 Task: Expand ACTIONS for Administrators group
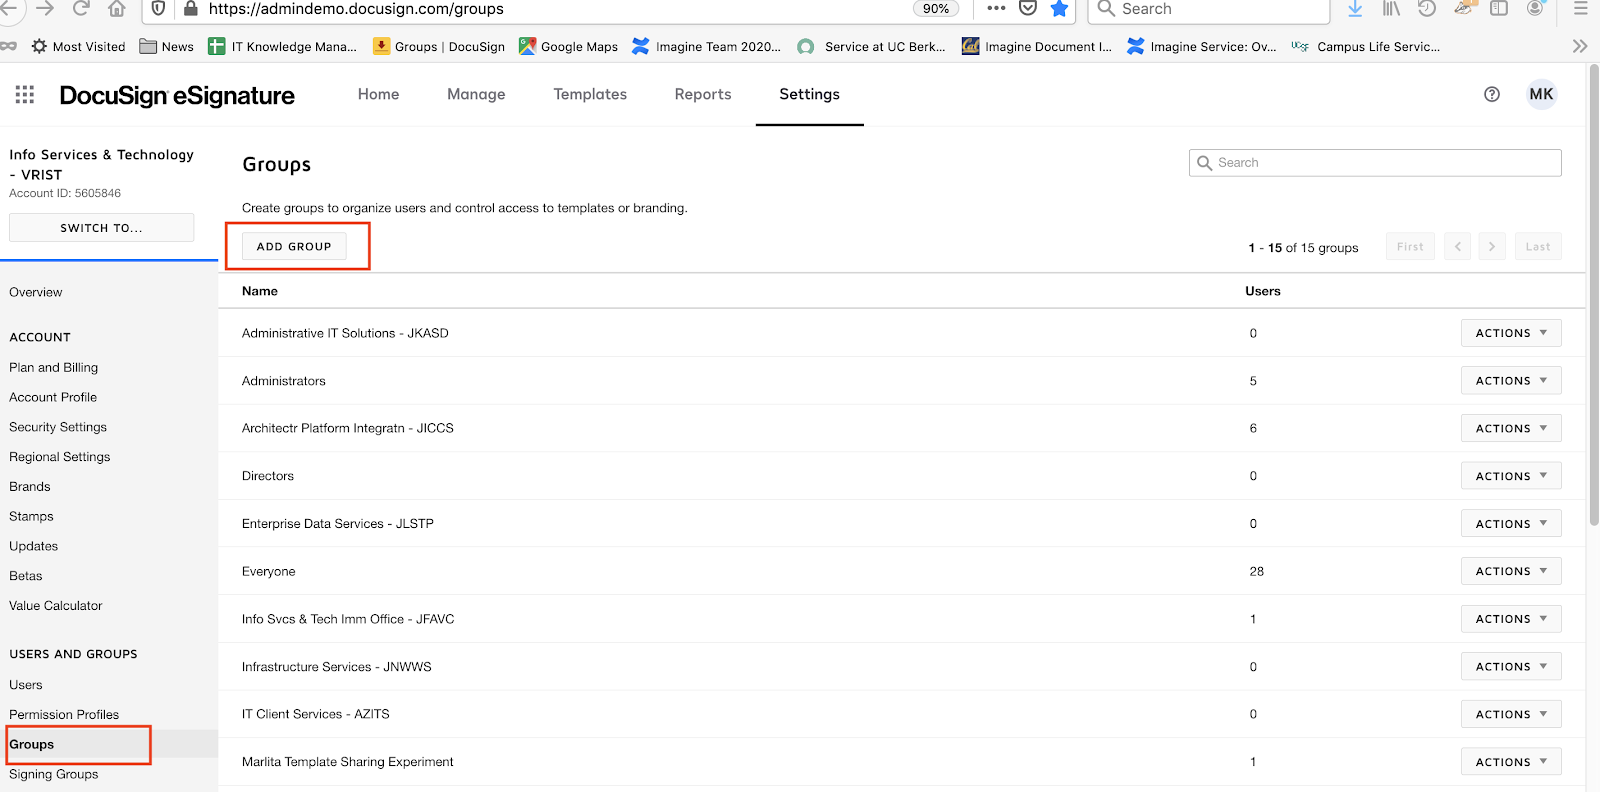pyautogui.click(x=1511, y=381)
